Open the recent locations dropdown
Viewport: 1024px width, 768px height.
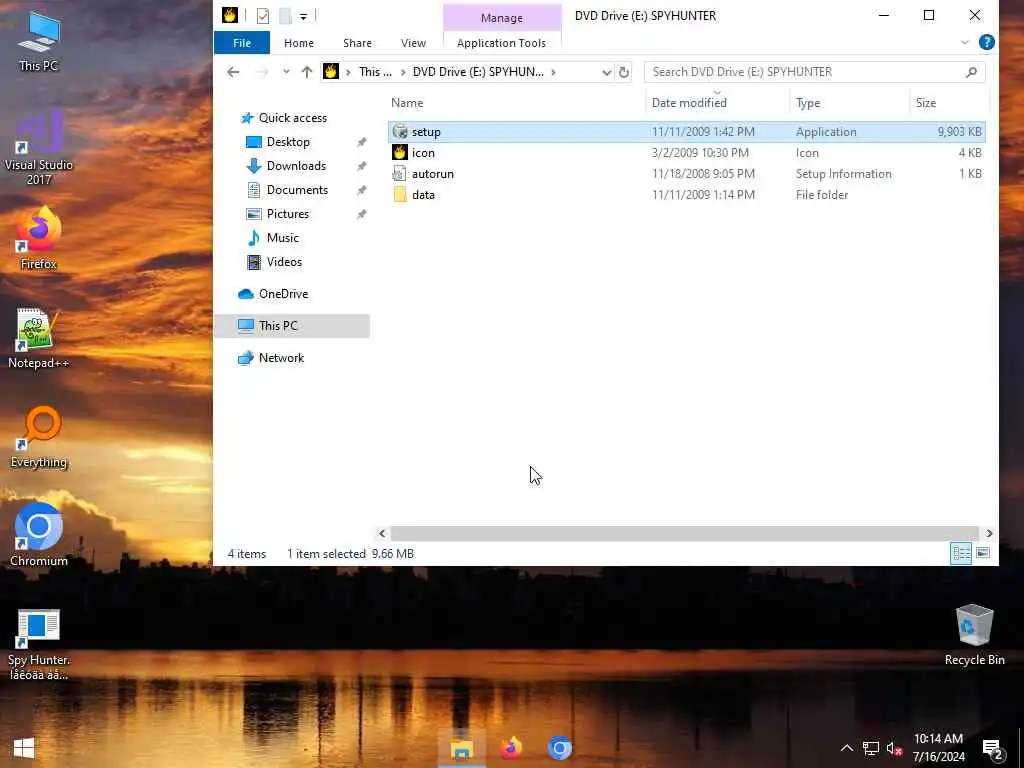coord(286,72)
